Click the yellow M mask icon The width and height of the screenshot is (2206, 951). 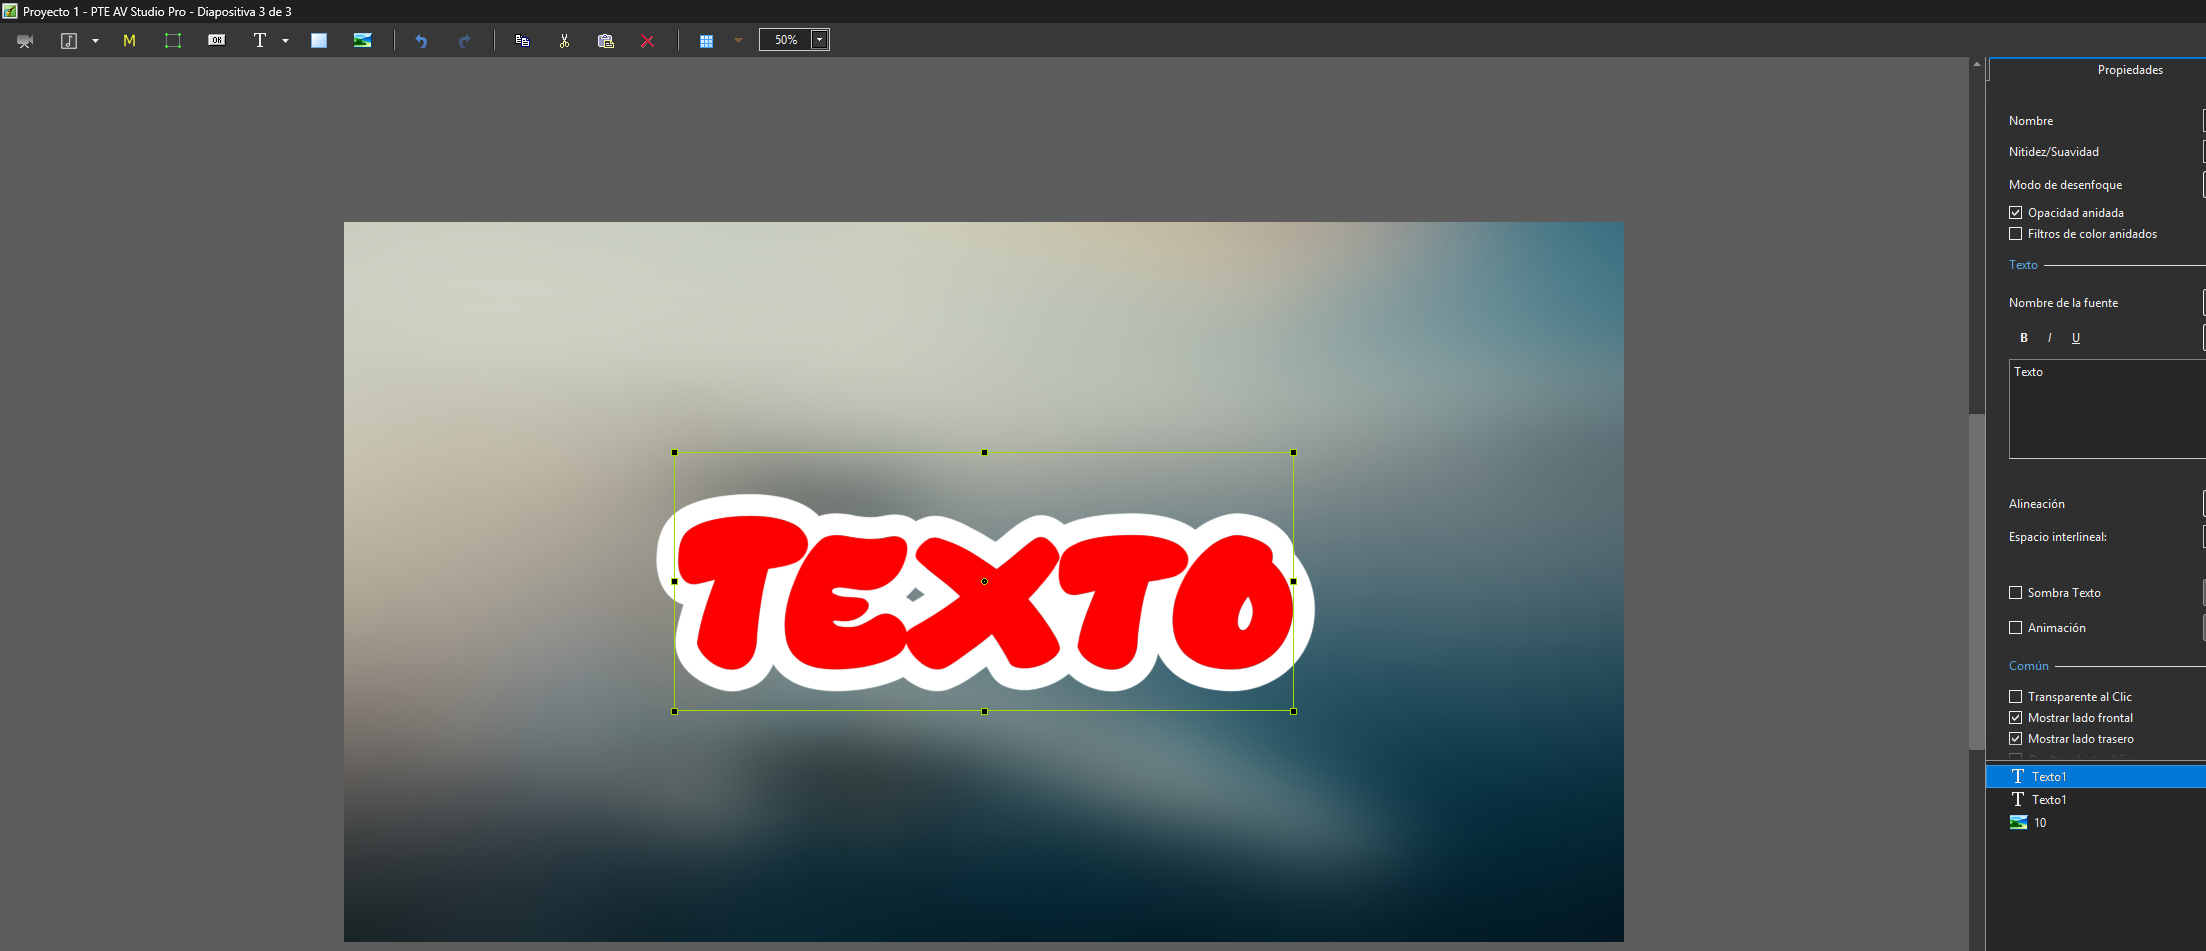coord(129,41)
